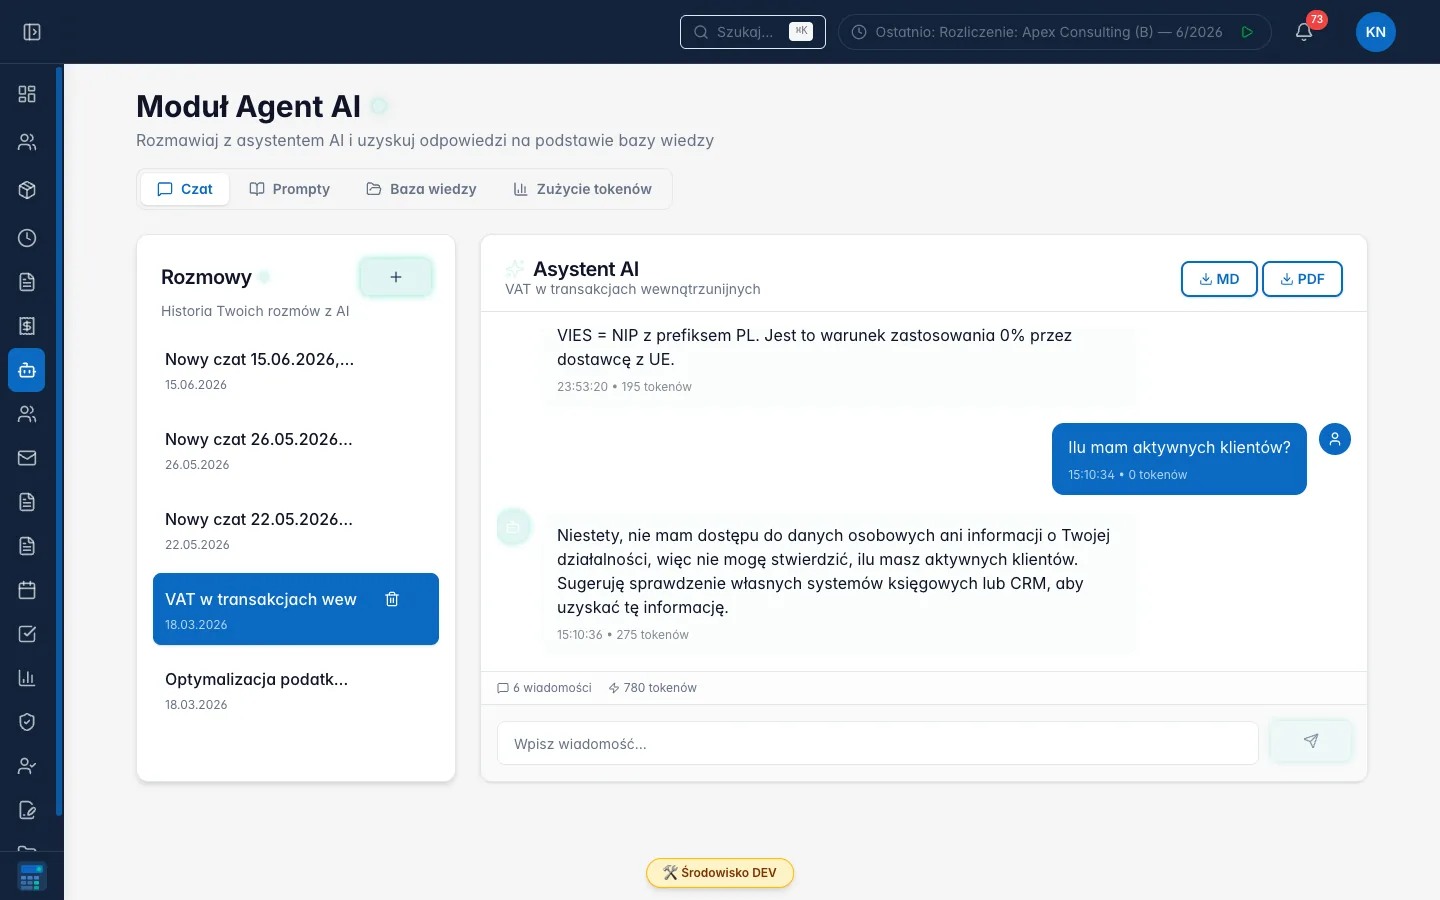This screenshot has width=1440, height=900.
Task: Switch to the Prompty tab
Action: 289,189
